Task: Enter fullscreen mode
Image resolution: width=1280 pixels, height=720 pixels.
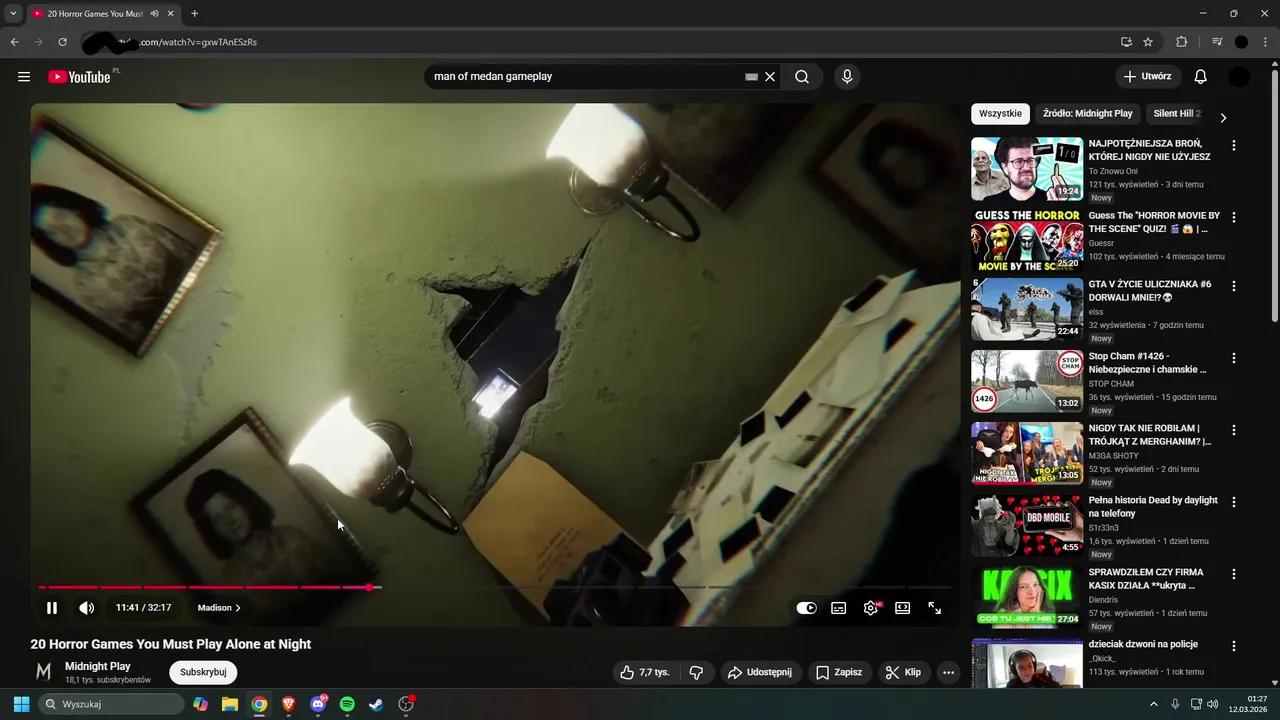Action: pos(934,607)
